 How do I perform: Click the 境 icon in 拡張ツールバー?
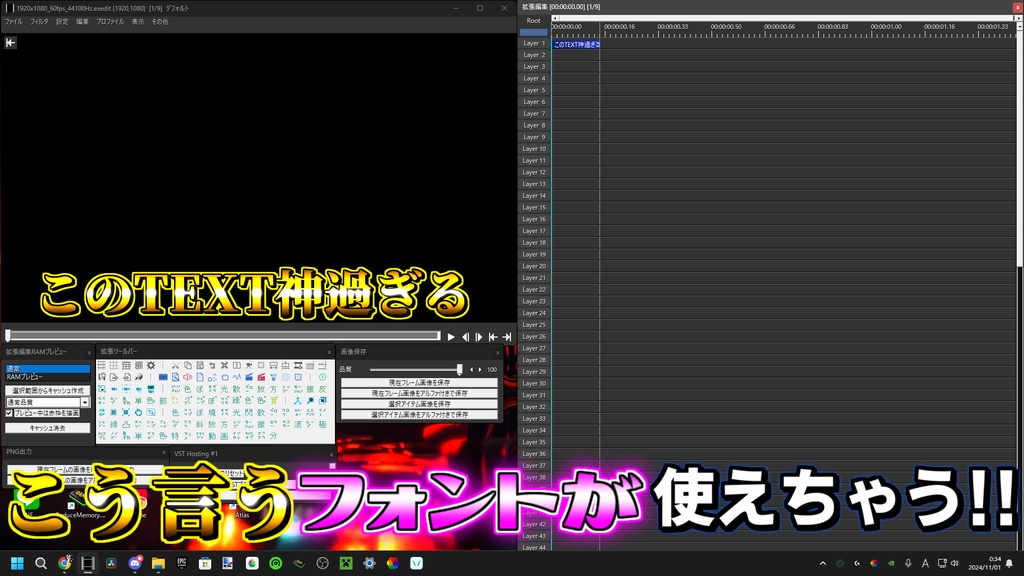pyautogui.click(x=212, y=413)
